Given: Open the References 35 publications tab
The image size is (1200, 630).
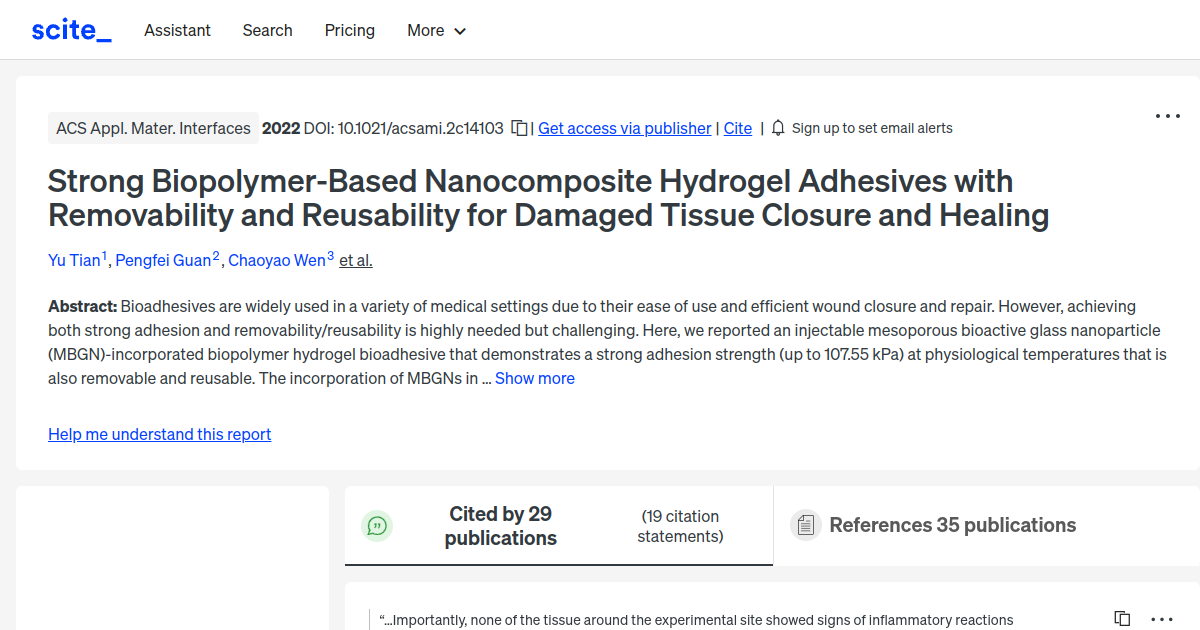Looking at the screenshot, I should [x=951, y=524].
